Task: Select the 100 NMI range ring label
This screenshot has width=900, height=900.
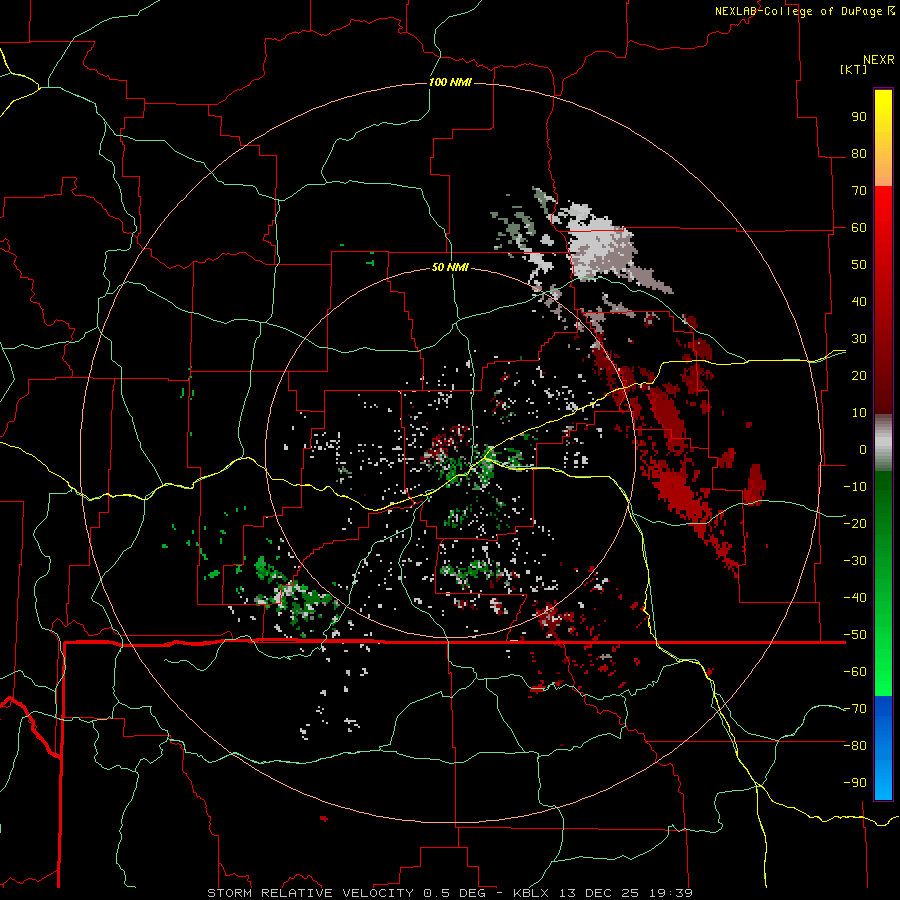Action: pyautogui.click(x=450, y=82)
